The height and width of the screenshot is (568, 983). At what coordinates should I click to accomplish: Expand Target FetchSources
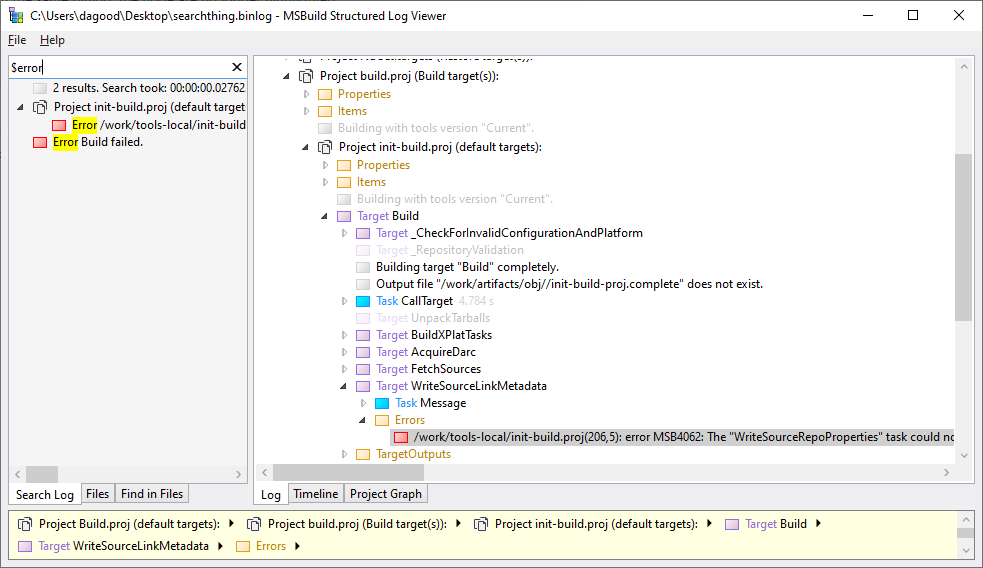pos(344,369)
